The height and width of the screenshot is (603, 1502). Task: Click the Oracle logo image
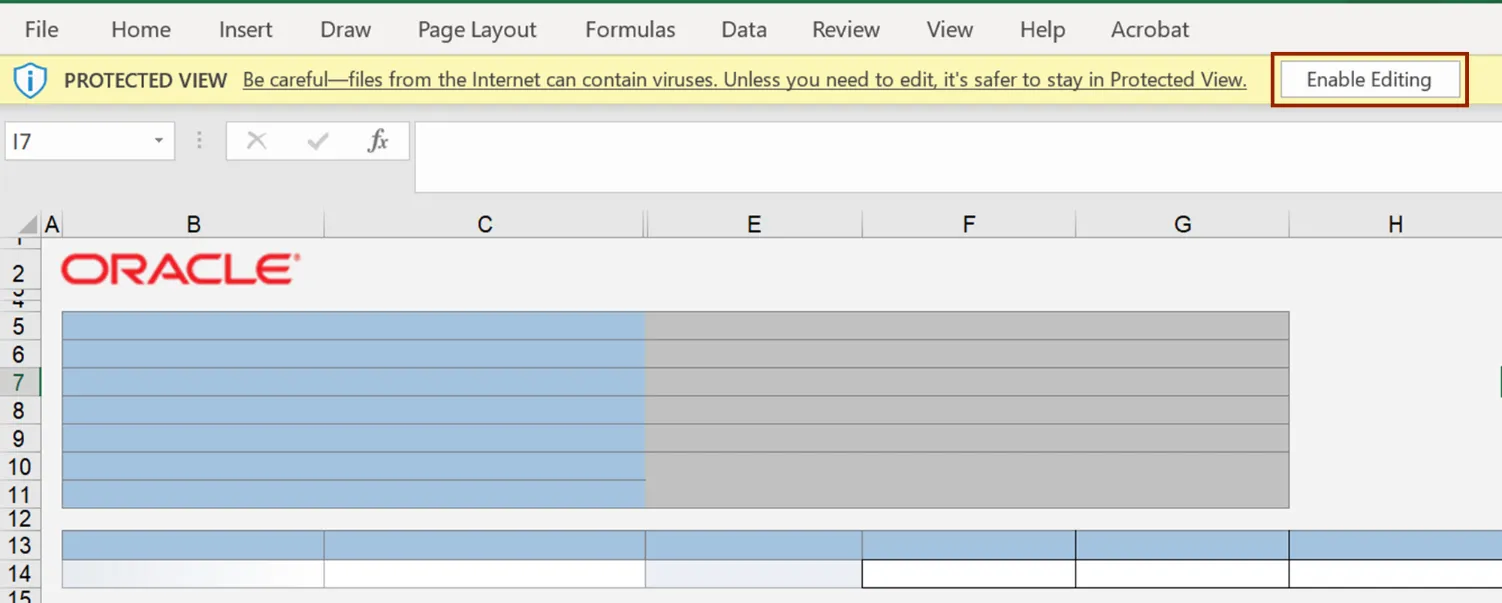click(x=180, y=269)
